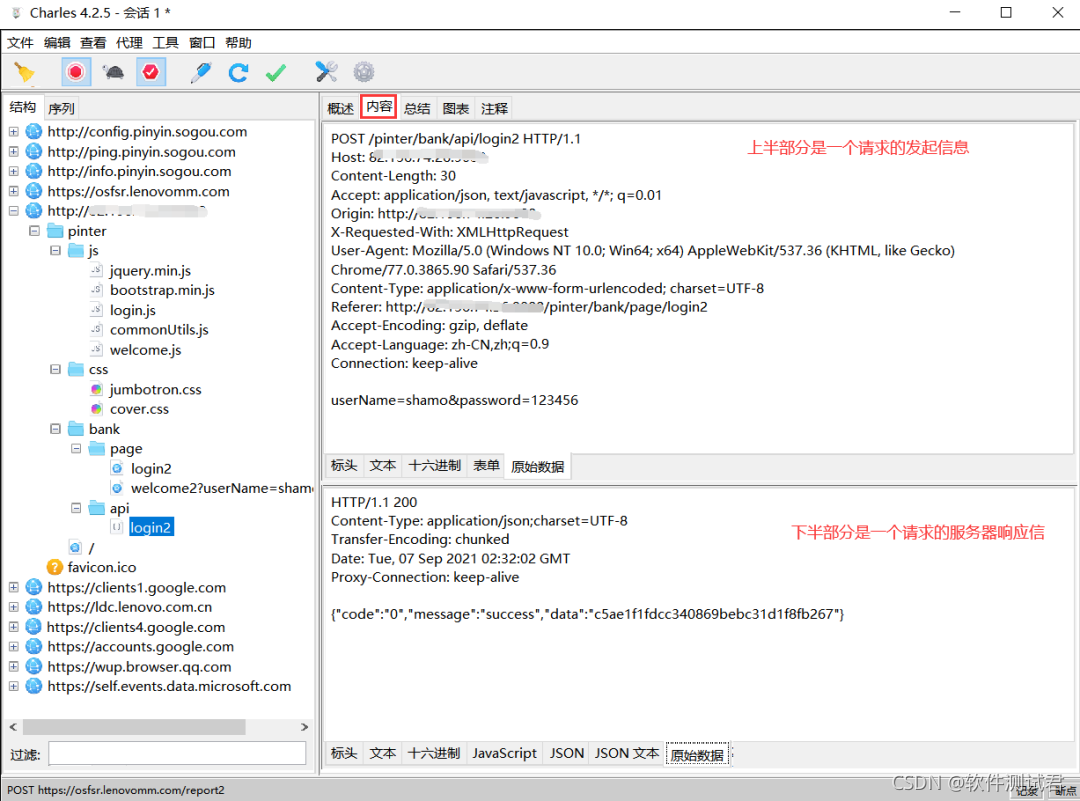Image resolution: width=1080 pixels, height=801 pixels.
Task: Switch to the 注释 tab
Action: tap(494, 108)
